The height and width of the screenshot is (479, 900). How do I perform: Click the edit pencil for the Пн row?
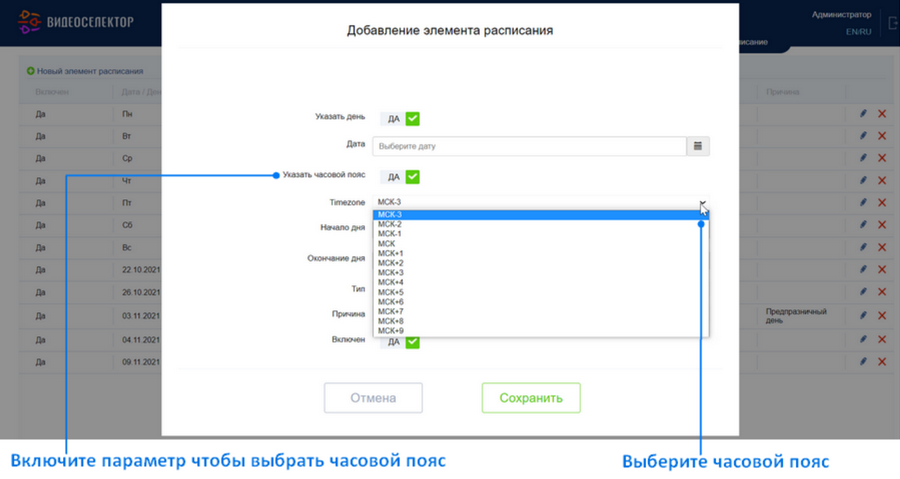point(863,114)
